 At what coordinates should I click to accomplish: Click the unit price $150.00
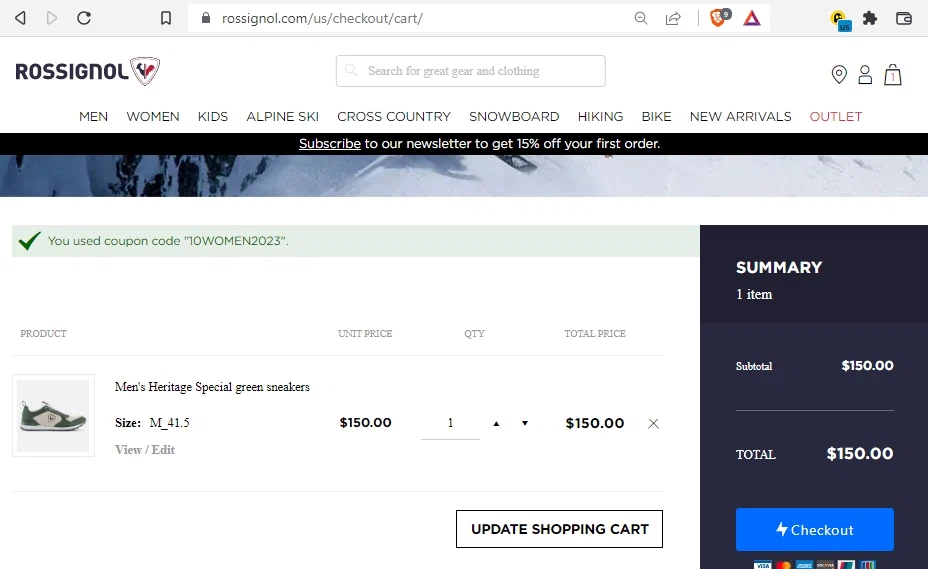point(365,423)
